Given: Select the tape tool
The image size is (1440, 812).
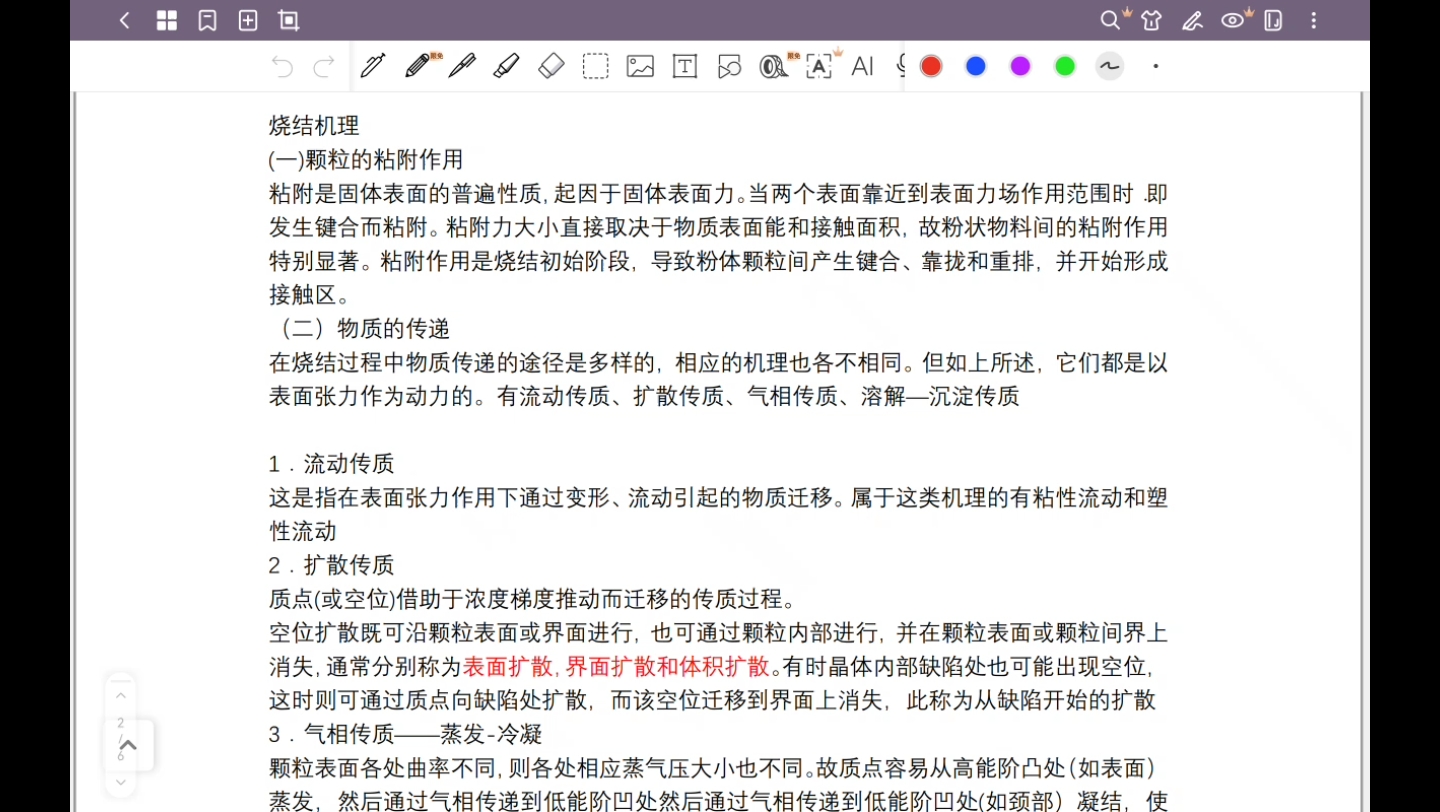Looking at the screenshot, I should coord(773,66).
